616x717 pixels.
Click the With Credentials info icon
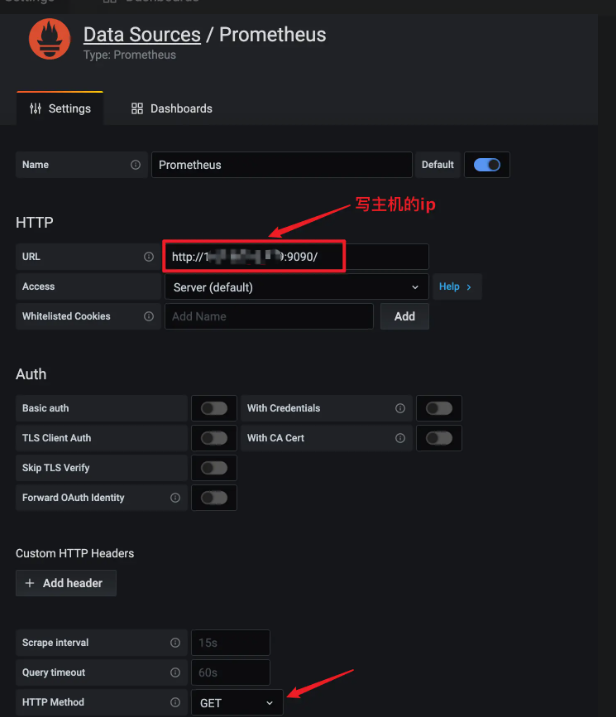400,408
